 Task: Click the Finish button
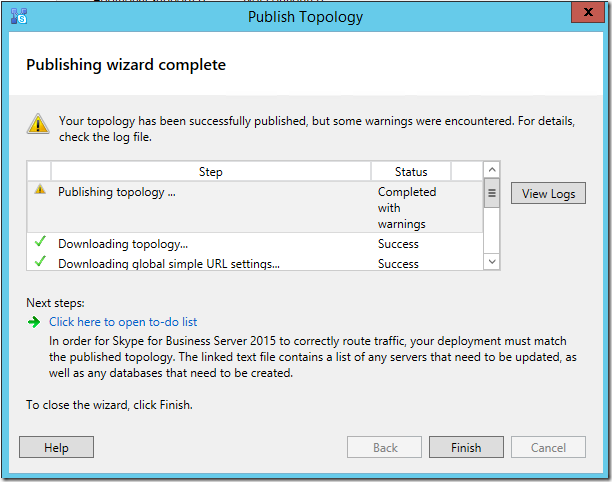click(466, 447)
